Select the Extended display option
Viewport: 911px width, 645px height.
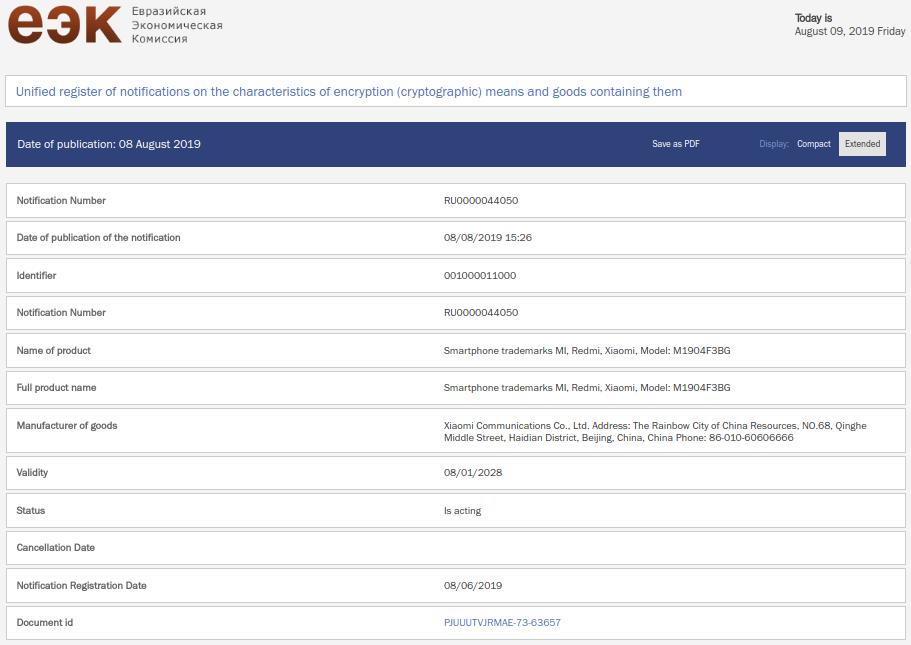(x=862, y=144)
